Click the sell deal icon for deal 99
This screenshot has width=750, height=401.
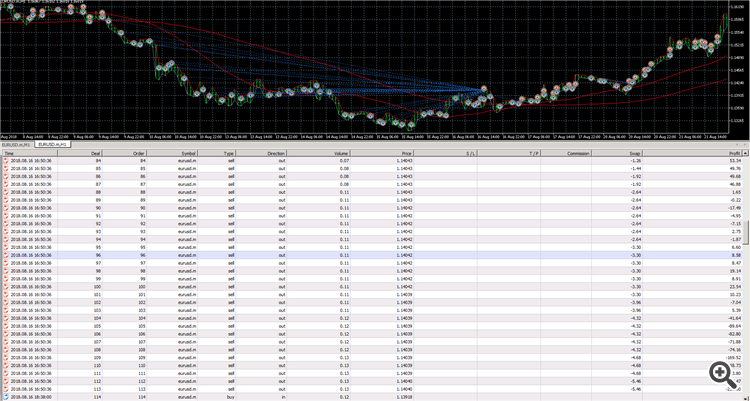coord(6,279)
